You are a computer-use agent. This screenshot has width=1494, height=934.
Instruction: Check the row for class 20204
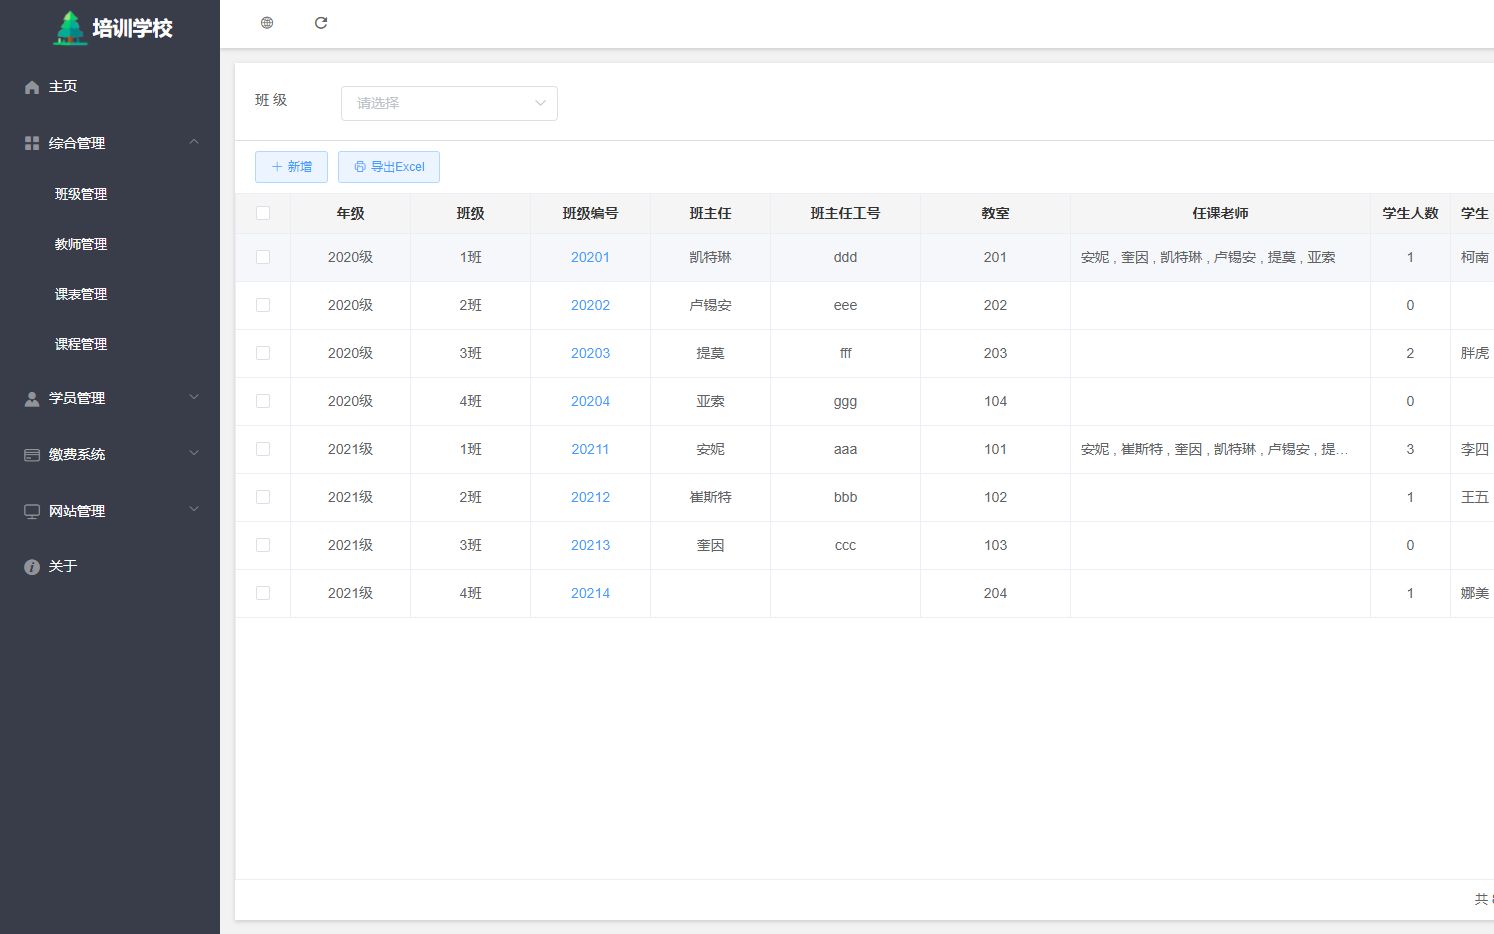[263, 401]
